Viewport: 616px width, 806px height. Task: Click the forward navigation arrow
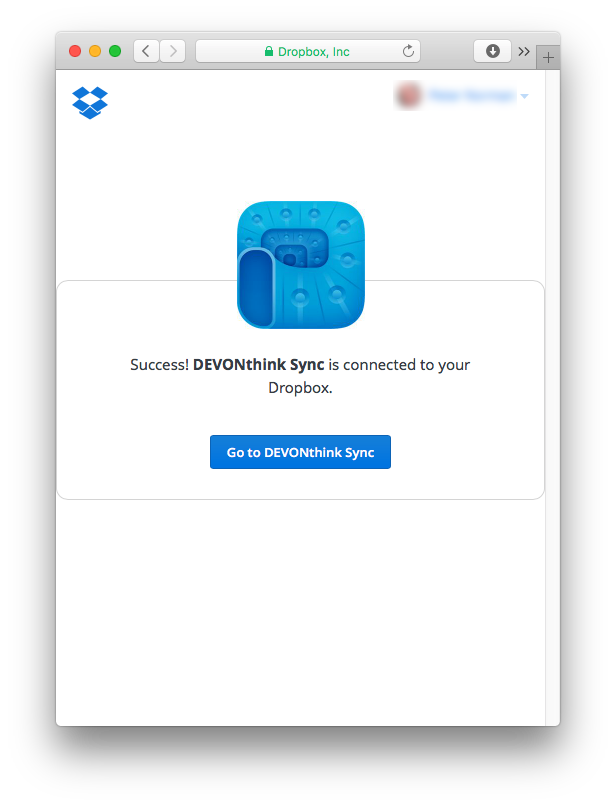(173, 51)
